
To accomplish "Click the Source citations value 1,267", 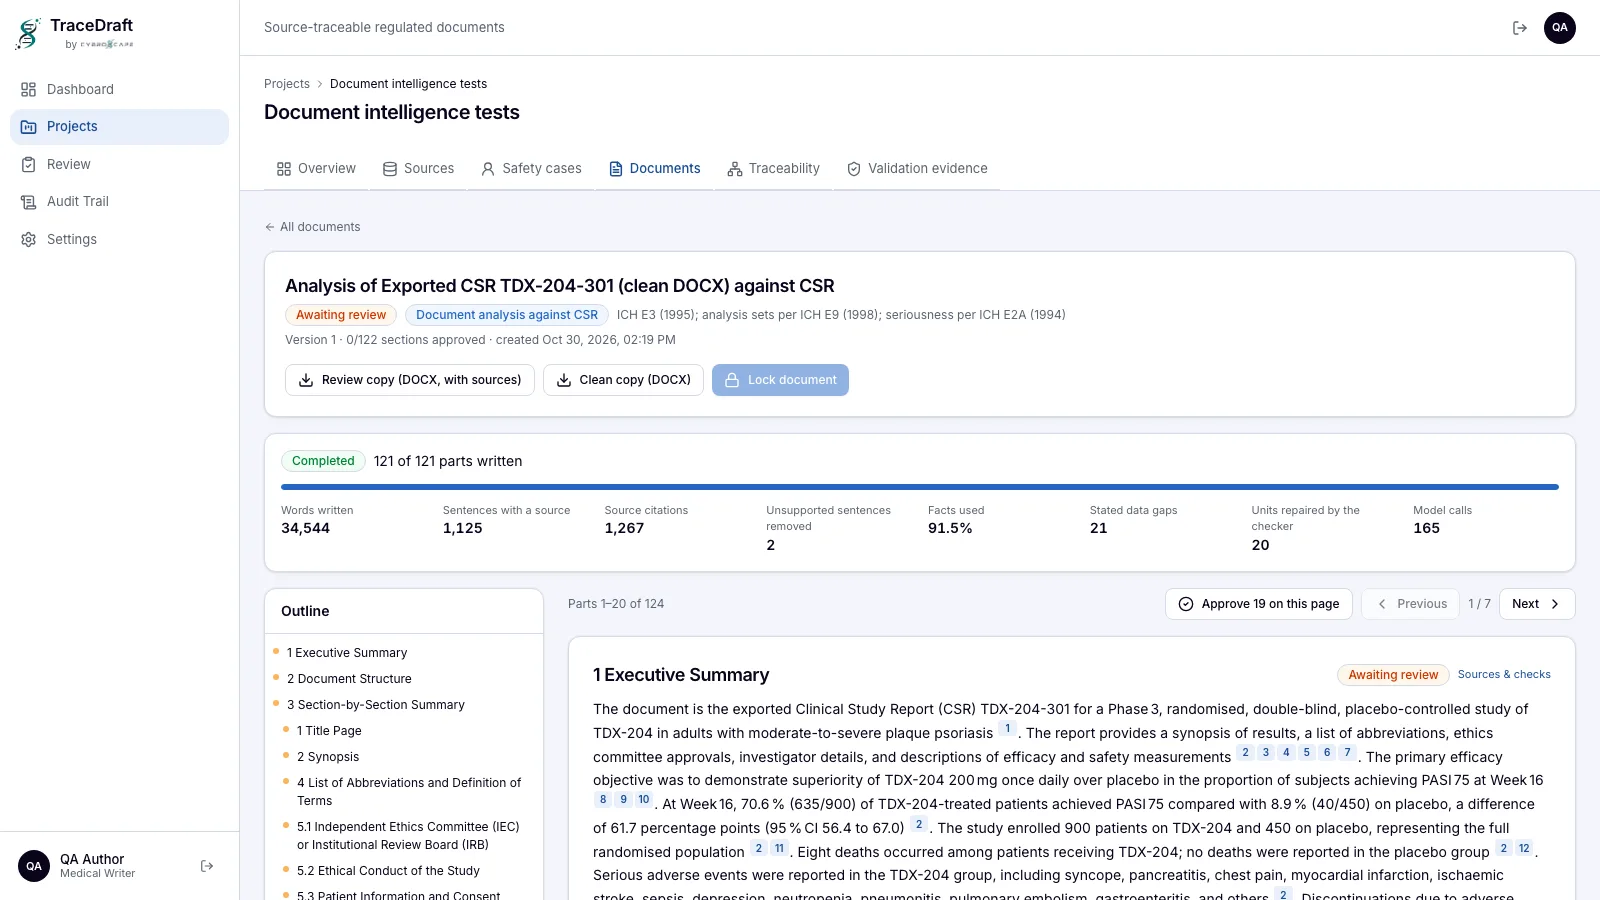I will [624, 529].
